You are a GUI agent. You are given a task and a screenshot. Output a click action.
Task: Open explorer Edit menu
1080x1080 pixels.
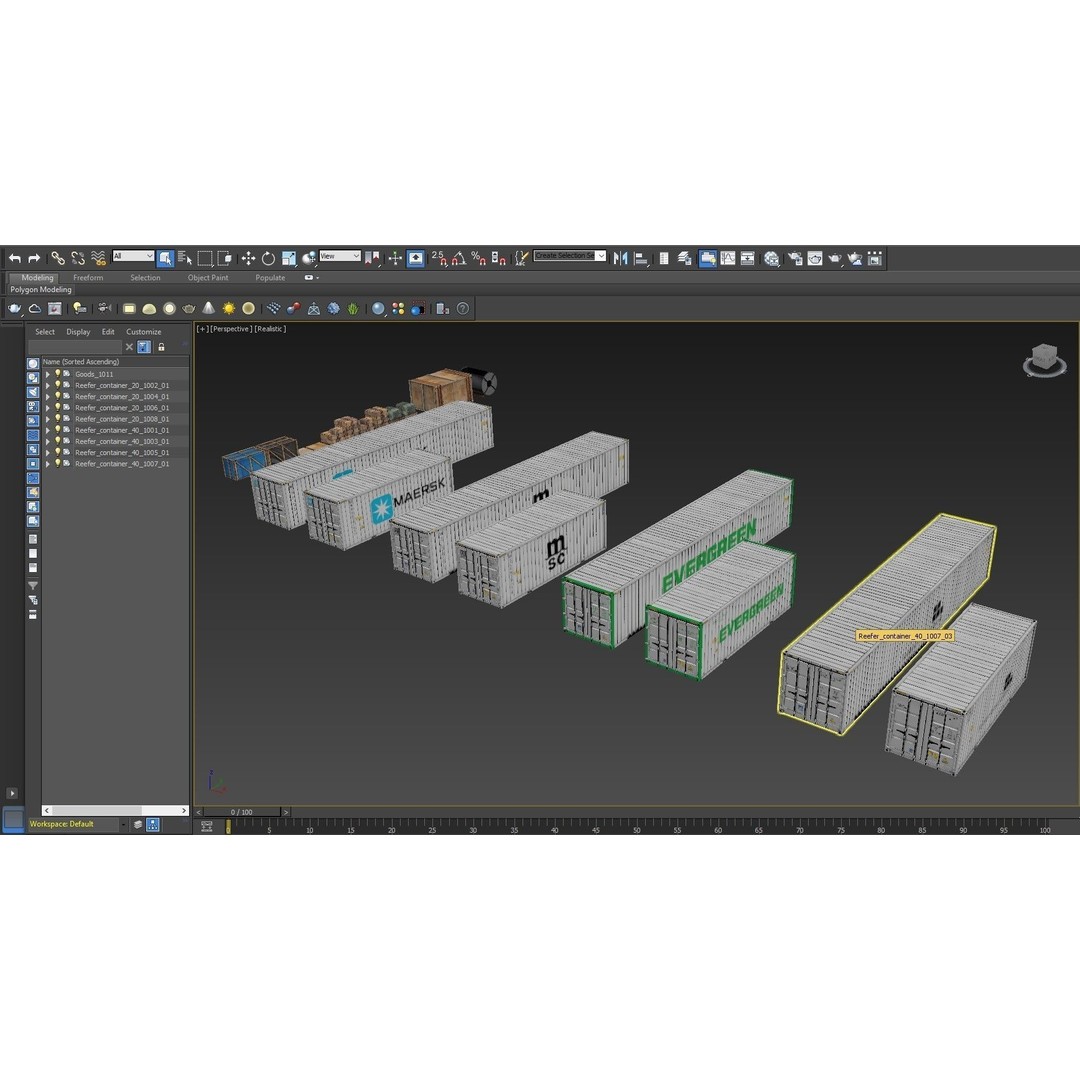108,332
